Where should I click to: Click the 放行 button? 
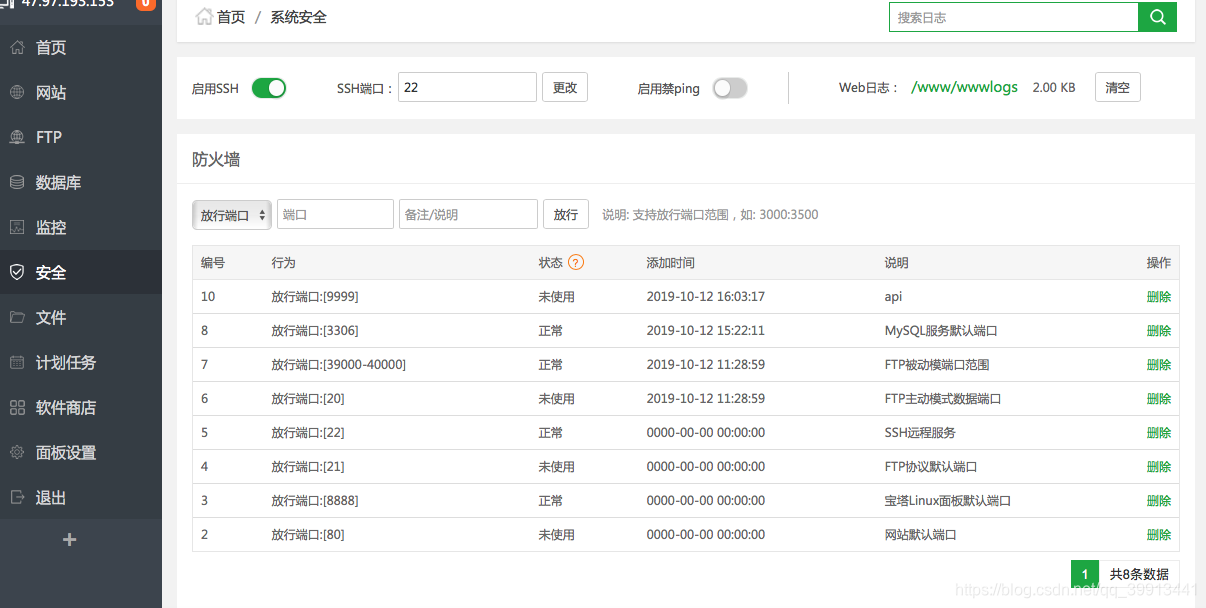pyautogui.click(x=566, y=214)
